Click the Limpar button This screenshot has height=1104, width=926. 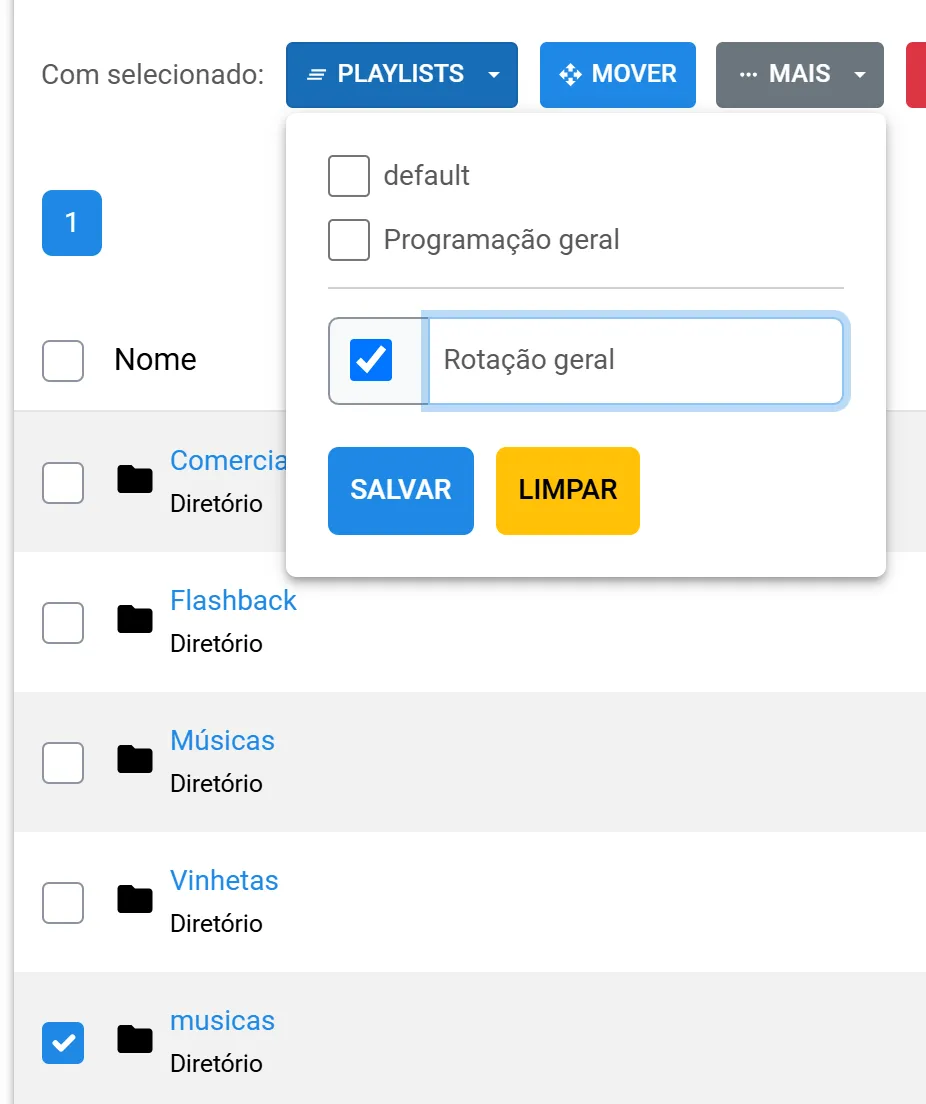568,491
